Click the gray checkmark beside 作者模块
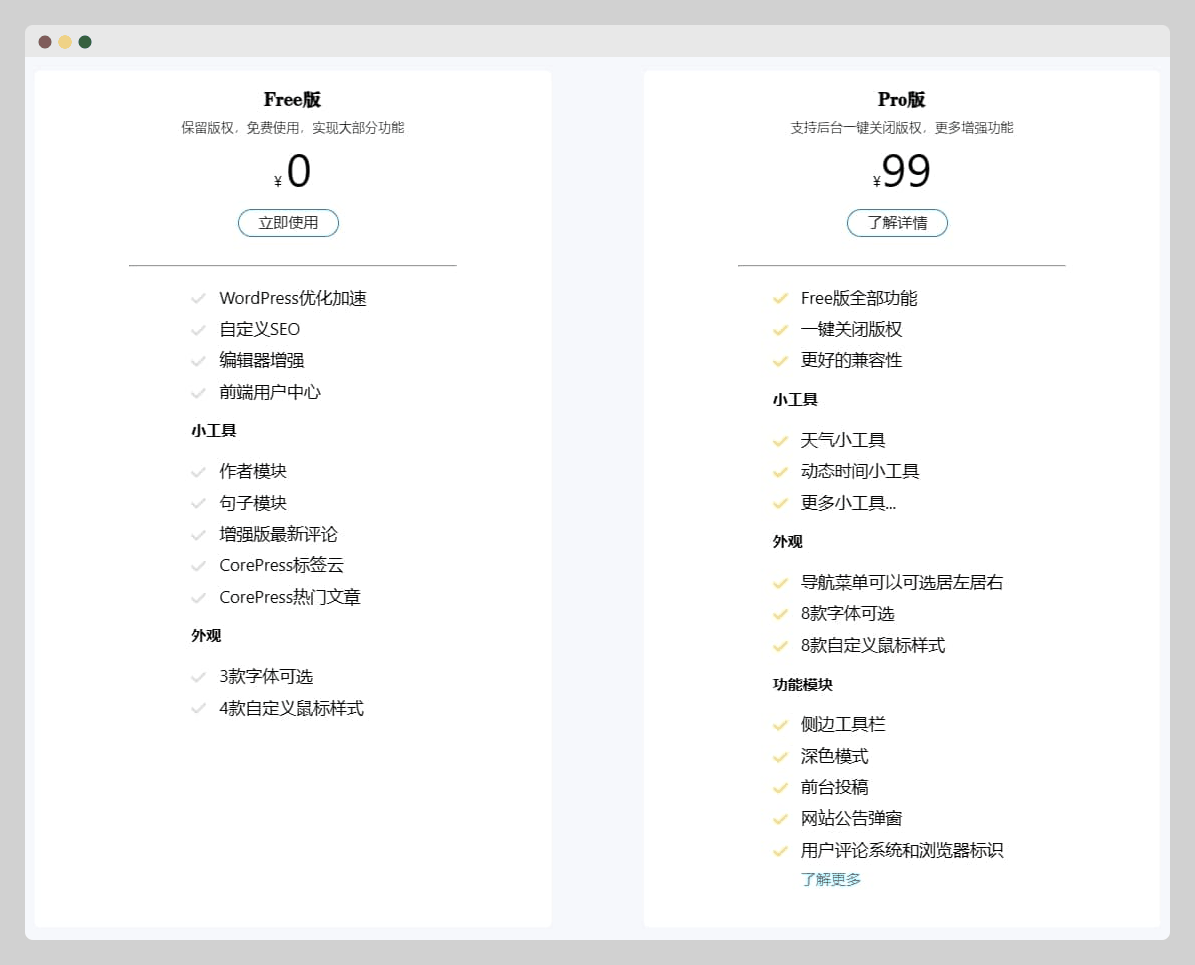Screen dimensions: 1195x965 point(198,472)
